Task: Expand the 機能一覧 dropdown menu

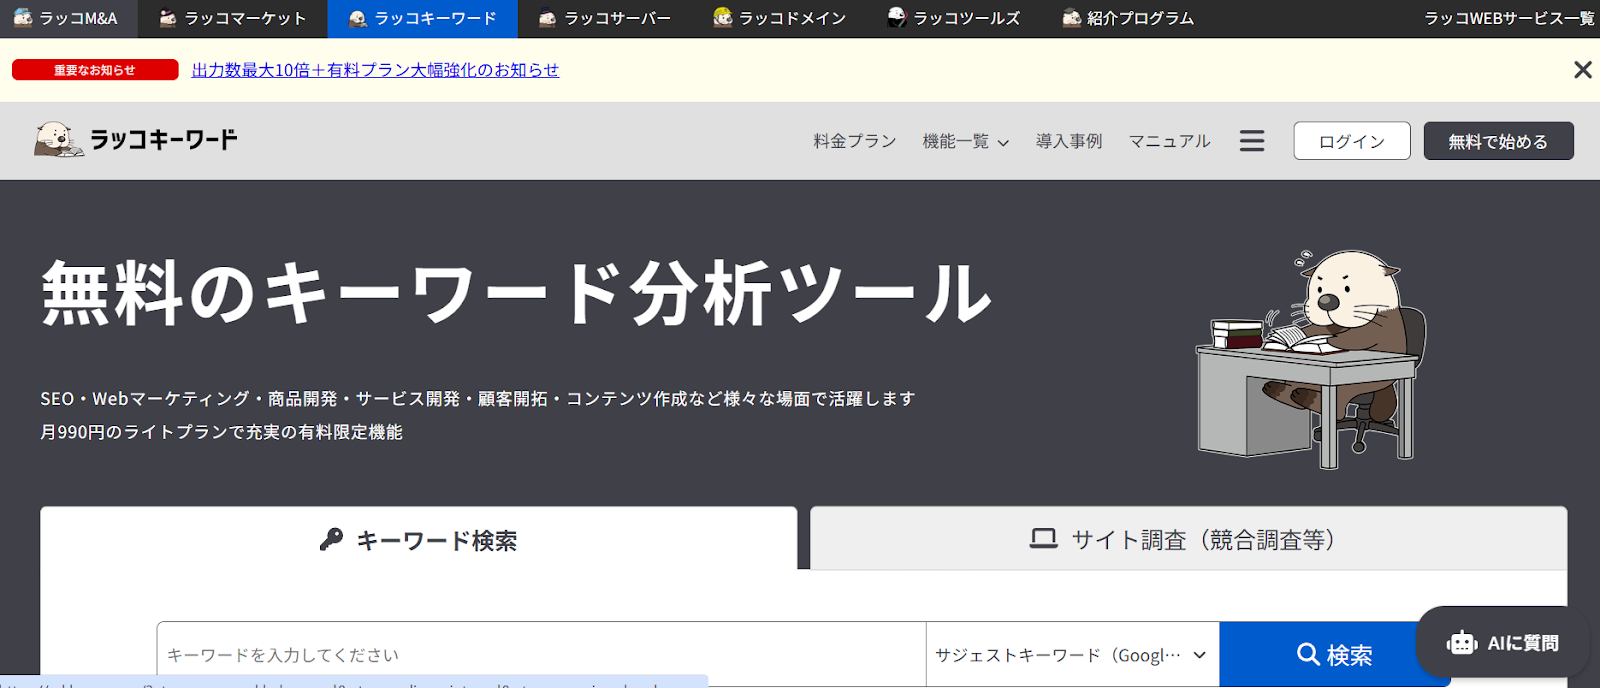Action: click(x=966, y=141)
